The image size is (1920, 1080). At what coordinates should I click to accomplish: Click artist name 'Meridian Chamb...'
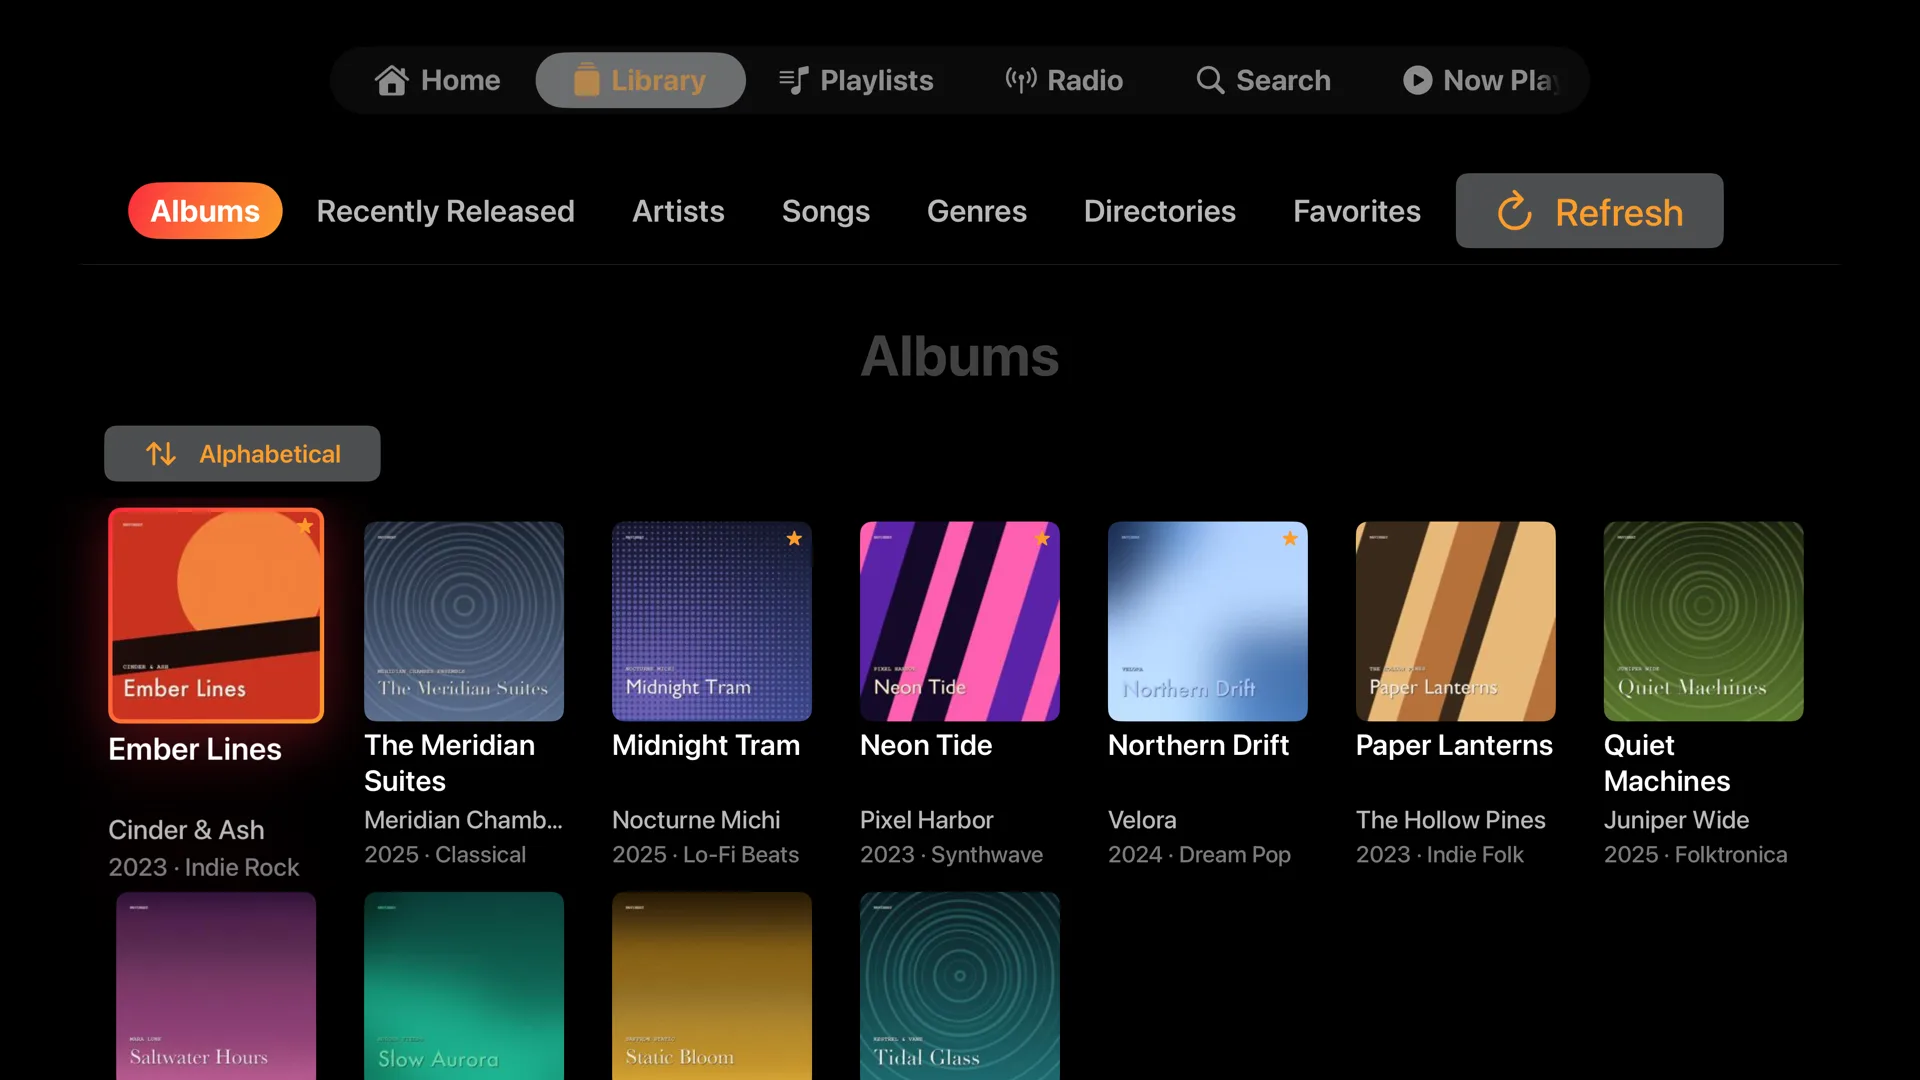pos(463,820)
